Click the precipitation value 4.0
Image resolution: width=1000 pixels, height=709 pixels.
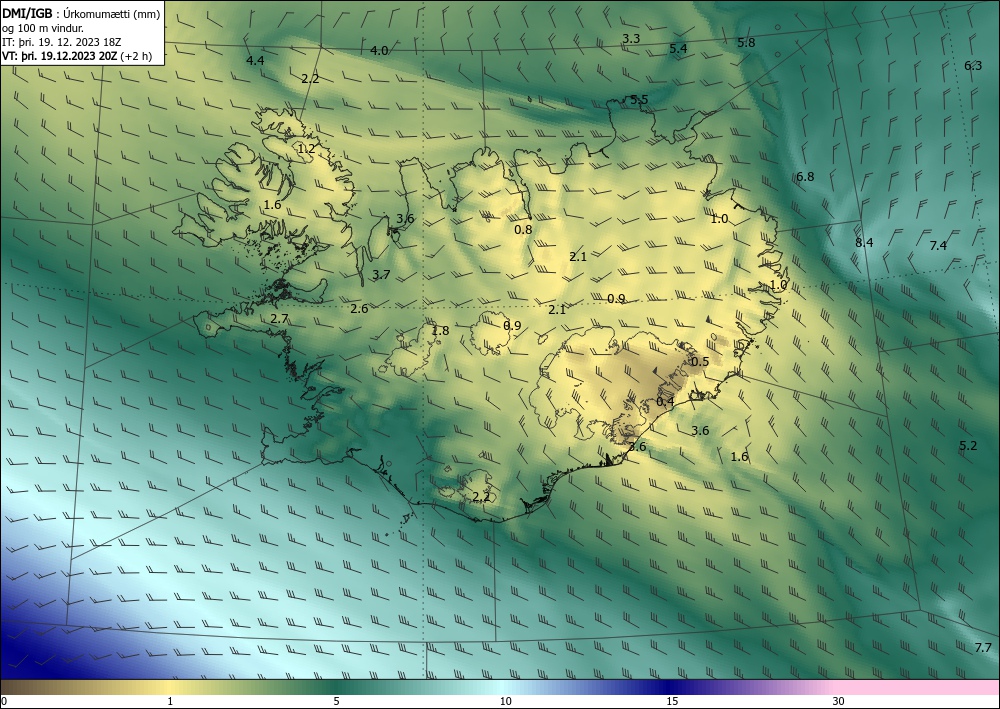point(379,50)
